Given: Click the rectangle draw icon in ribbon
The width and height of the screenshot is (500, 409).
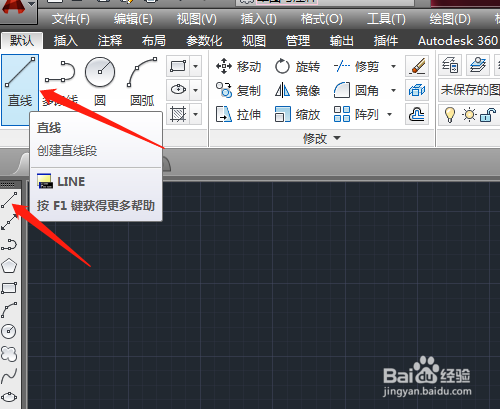Looking at the screenshot, I should (x=178, y=66).
